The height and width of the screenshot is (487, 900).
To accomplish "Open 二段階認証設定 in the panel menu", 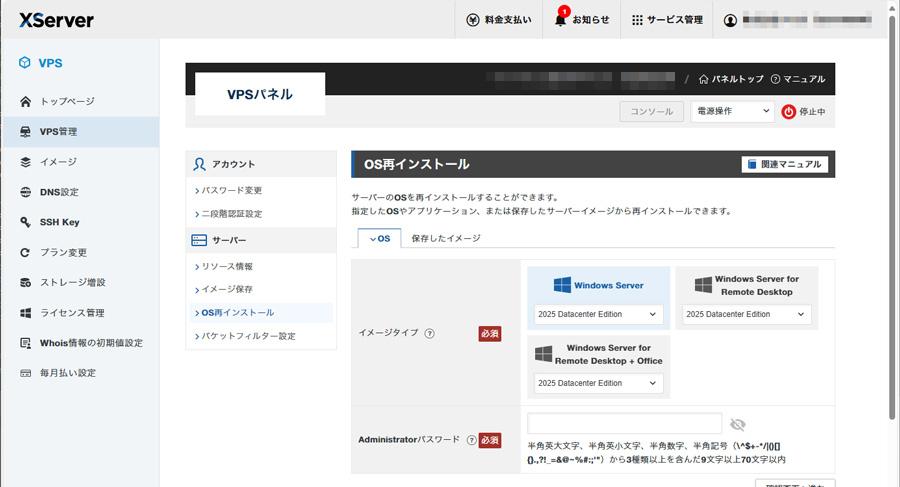I will pos(231,214).
